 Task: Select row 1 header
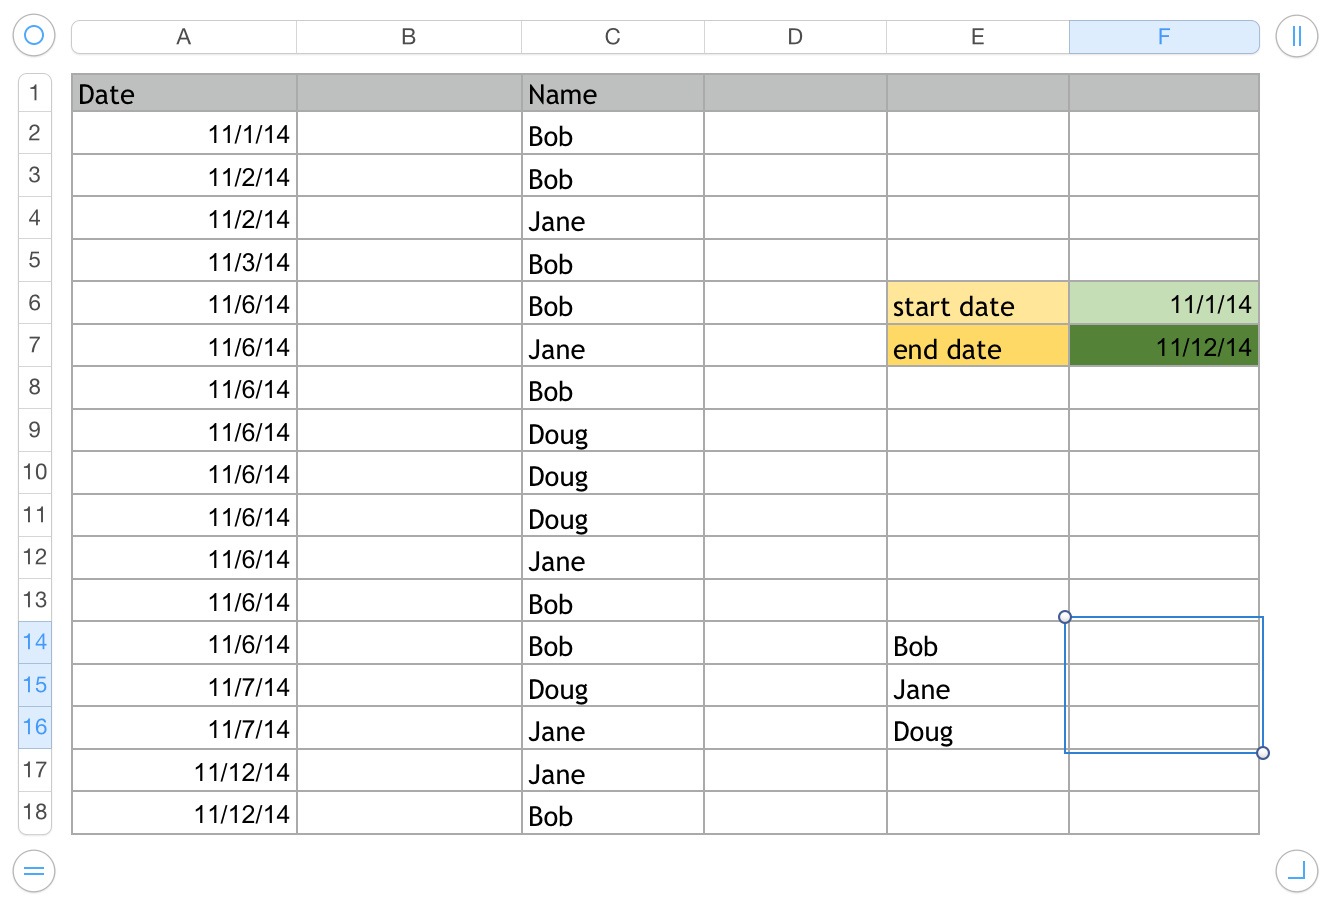coord(34,92)
